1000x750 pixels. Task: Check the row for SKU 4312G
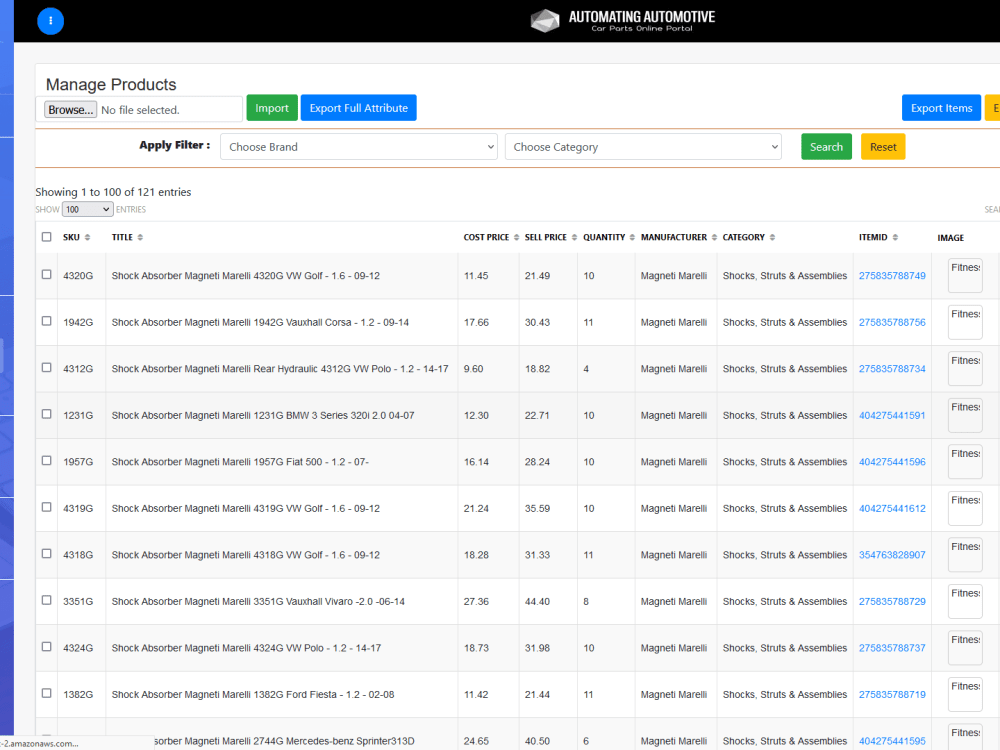[47, 367]
